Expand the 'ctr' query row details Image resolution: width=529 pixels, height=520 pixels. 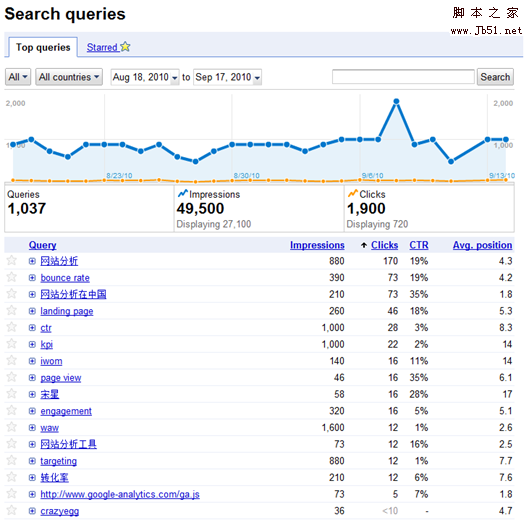click(32, 328)
